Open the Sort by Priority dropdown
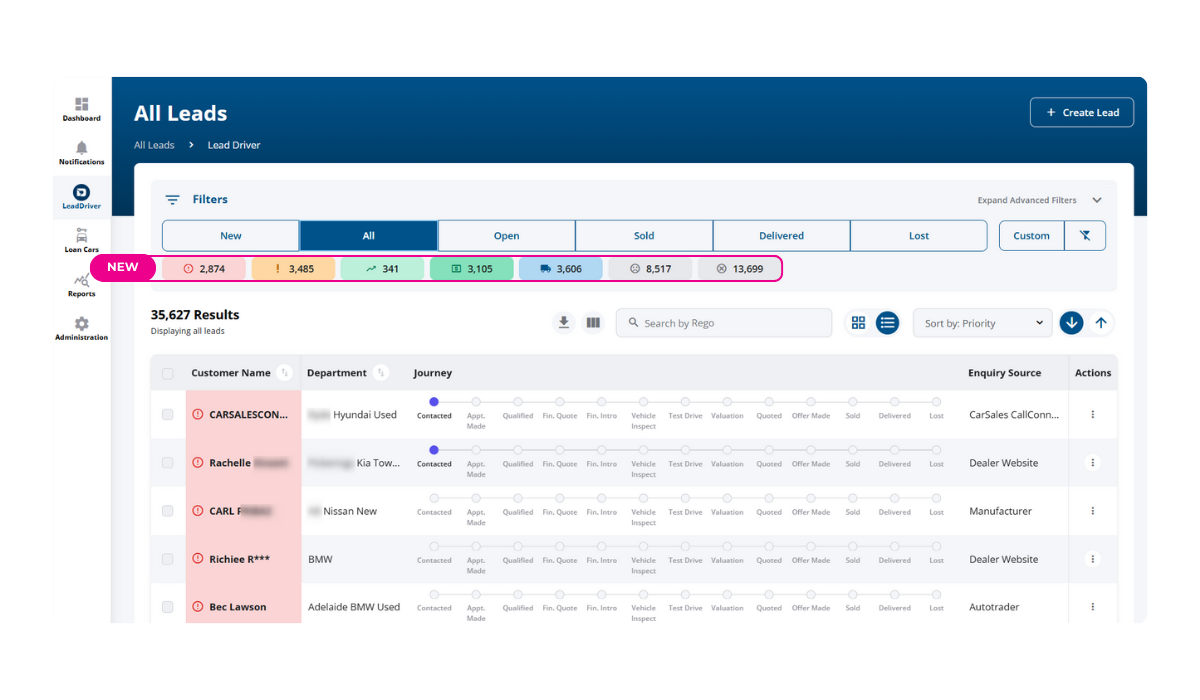 [x=982, y=323]
